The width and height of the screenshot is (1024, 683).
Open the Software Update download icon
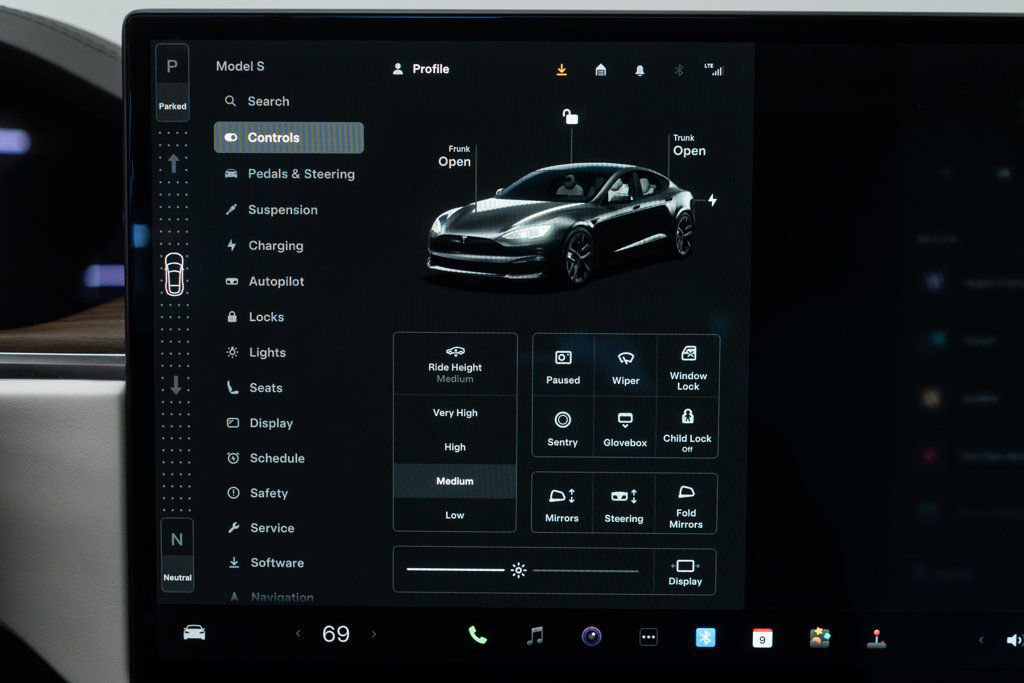pos(561,69)
